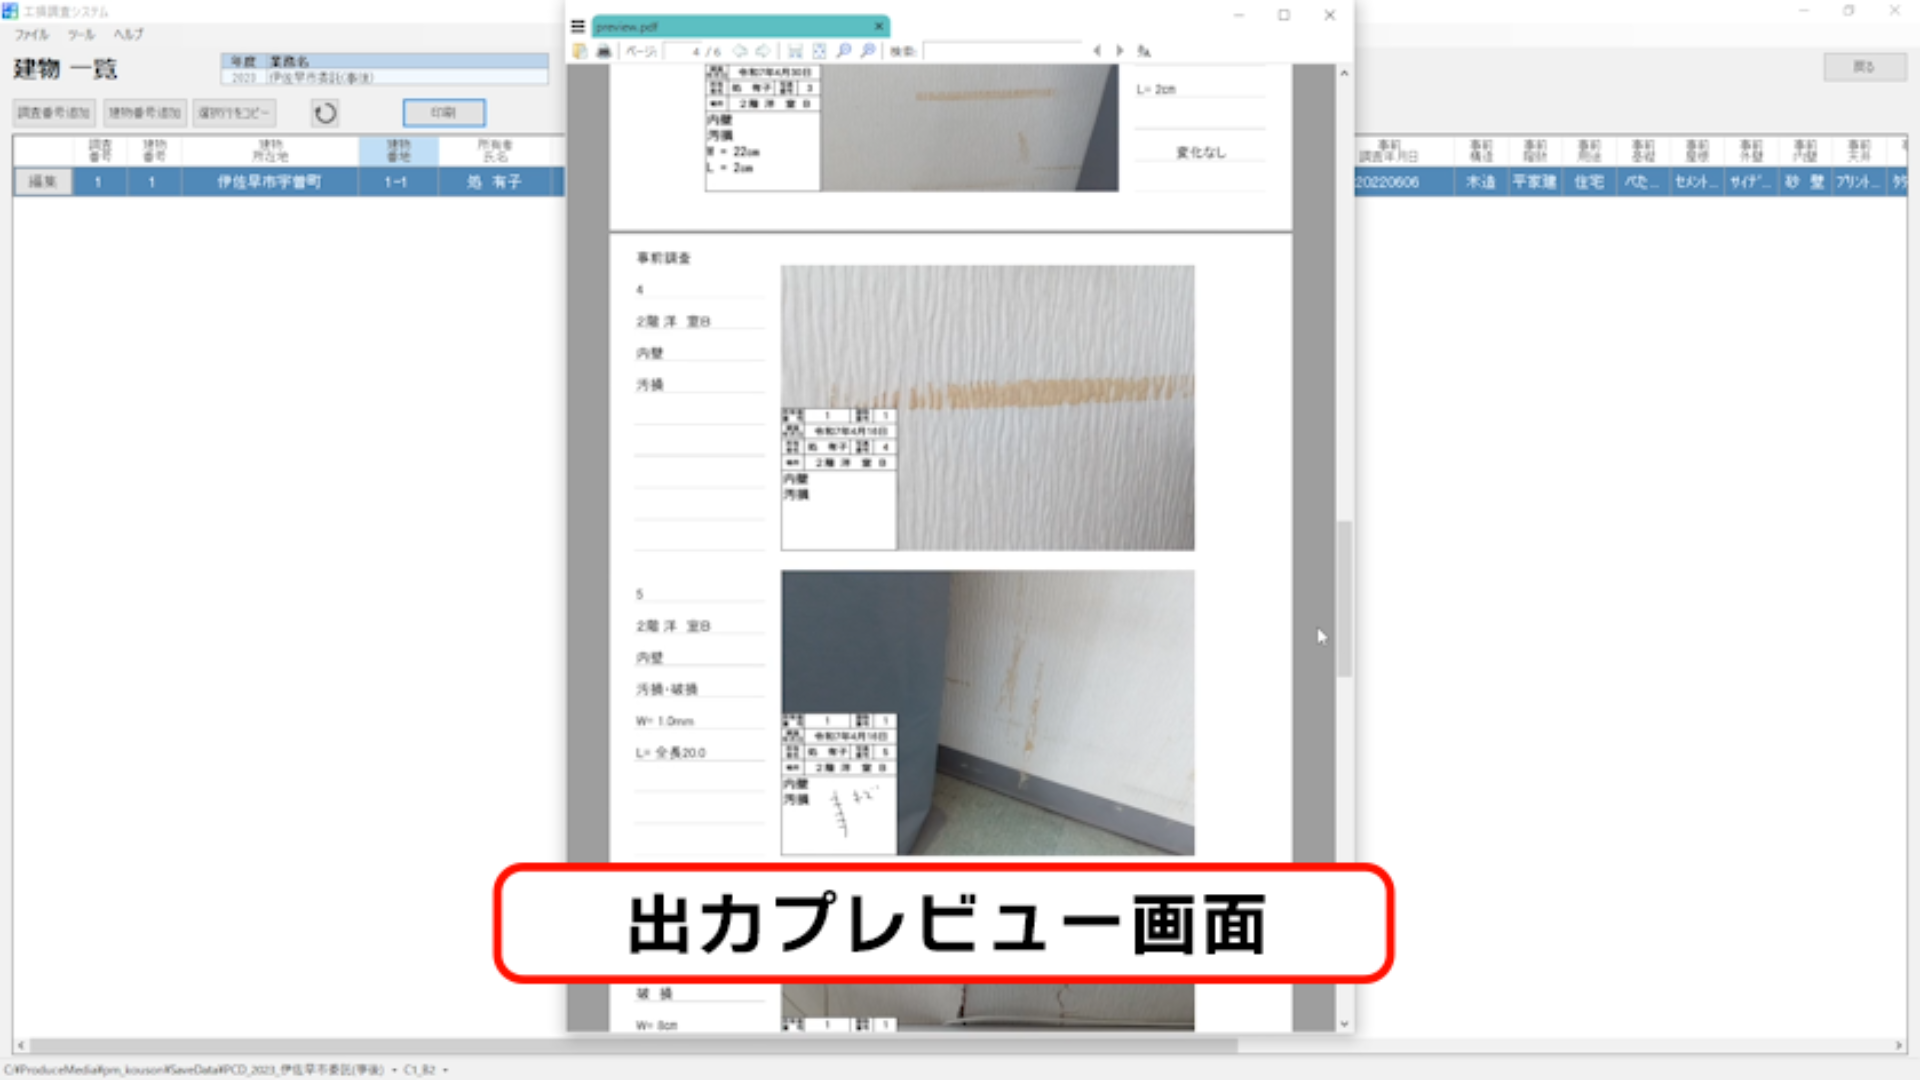Click the wallpaper stain photo of item 4
Screen dimensions: 1920x1080
987,407
